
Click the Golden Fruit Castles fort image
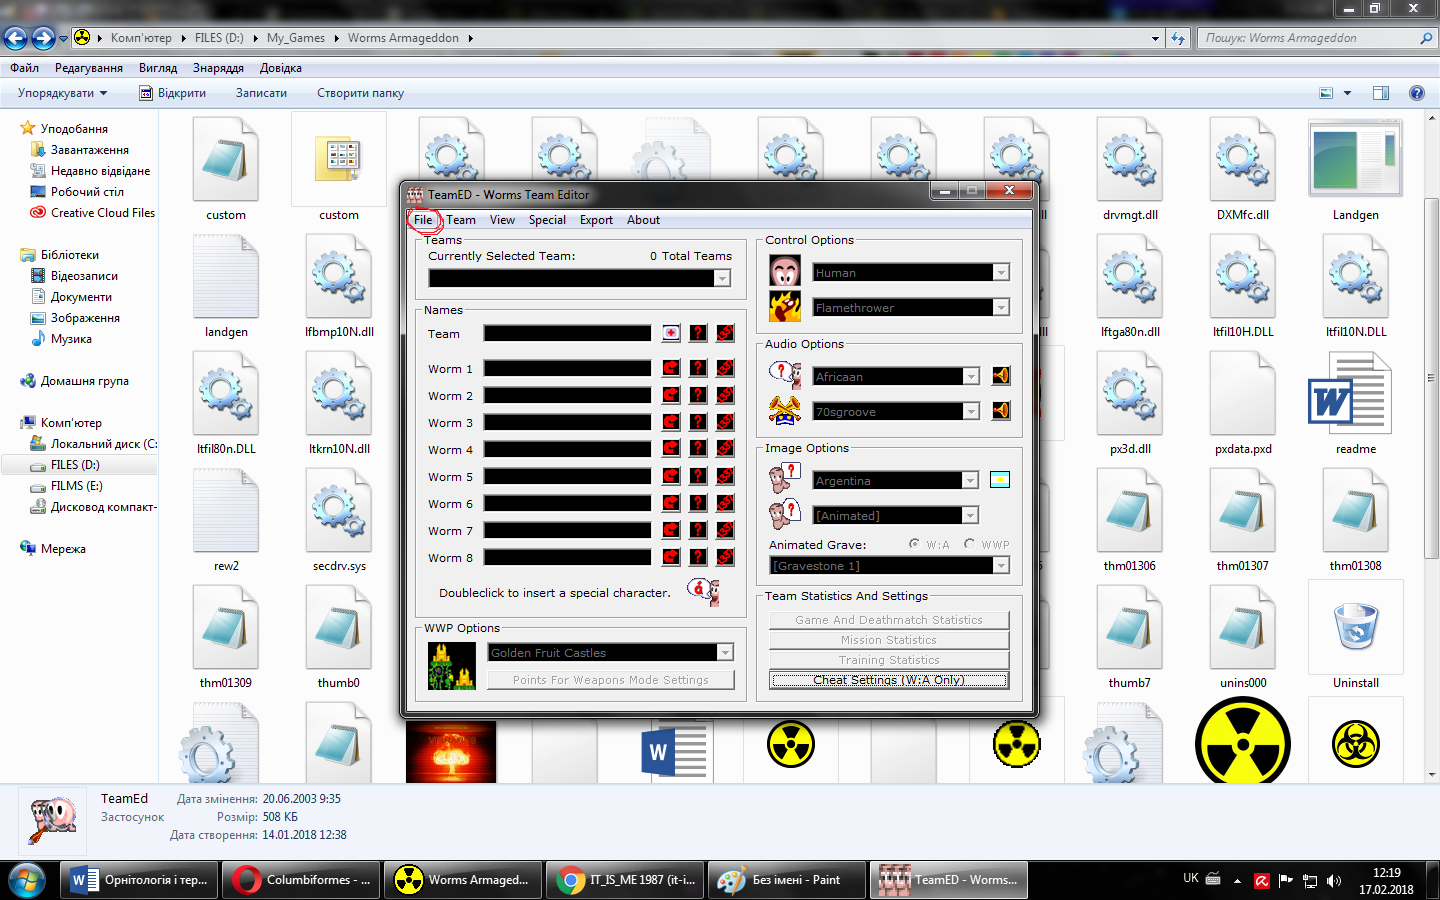[x=451, y=666]
